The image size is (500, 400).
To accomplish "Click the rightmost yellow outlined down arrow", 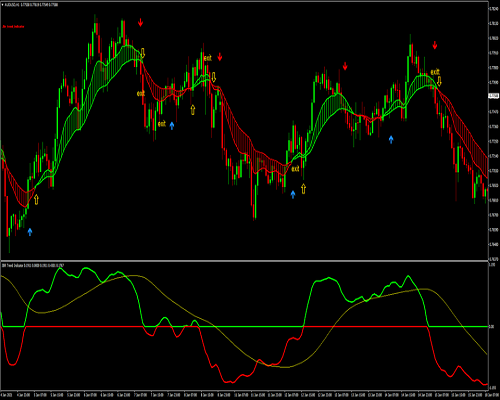I will click(439, 81).
